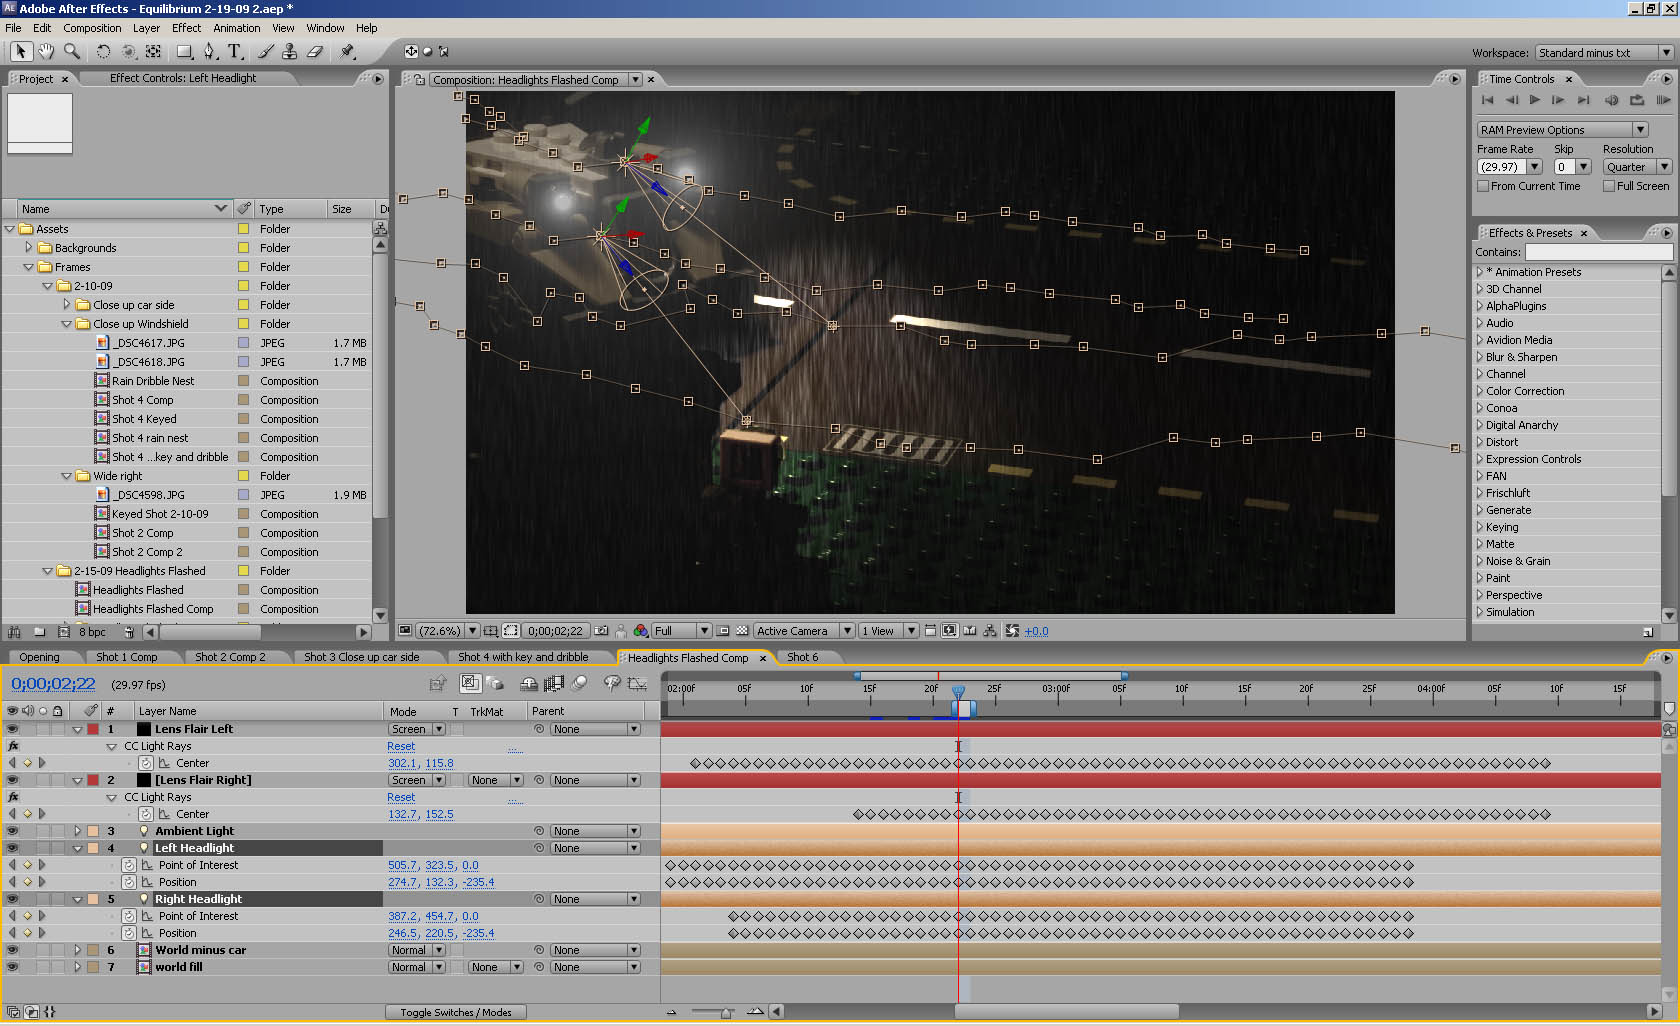Expand the Ambient Light layer properties
1680x1026 pixels.
[77, 831]
